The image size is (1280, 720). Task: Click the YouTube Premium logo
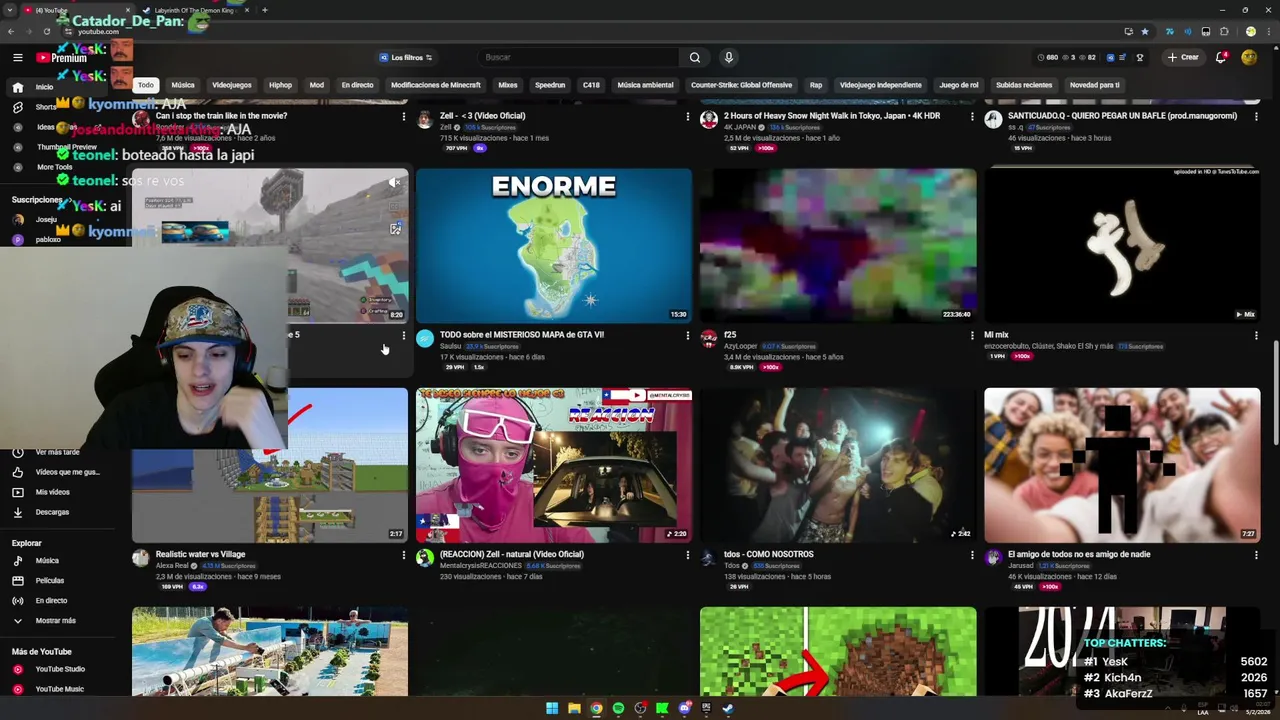(x=62, y=58)
